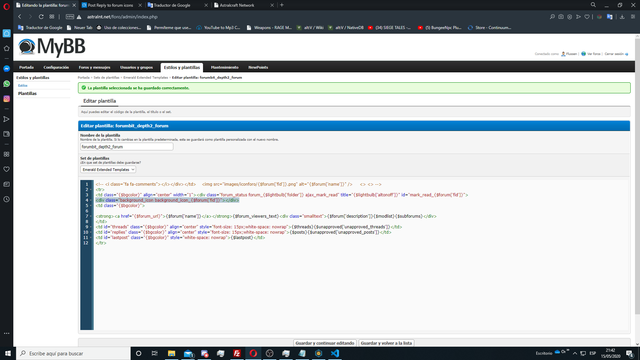Switch to the Astralcraft Network tab
Viewport: 640px width, 360px height.
coord(243,5)
